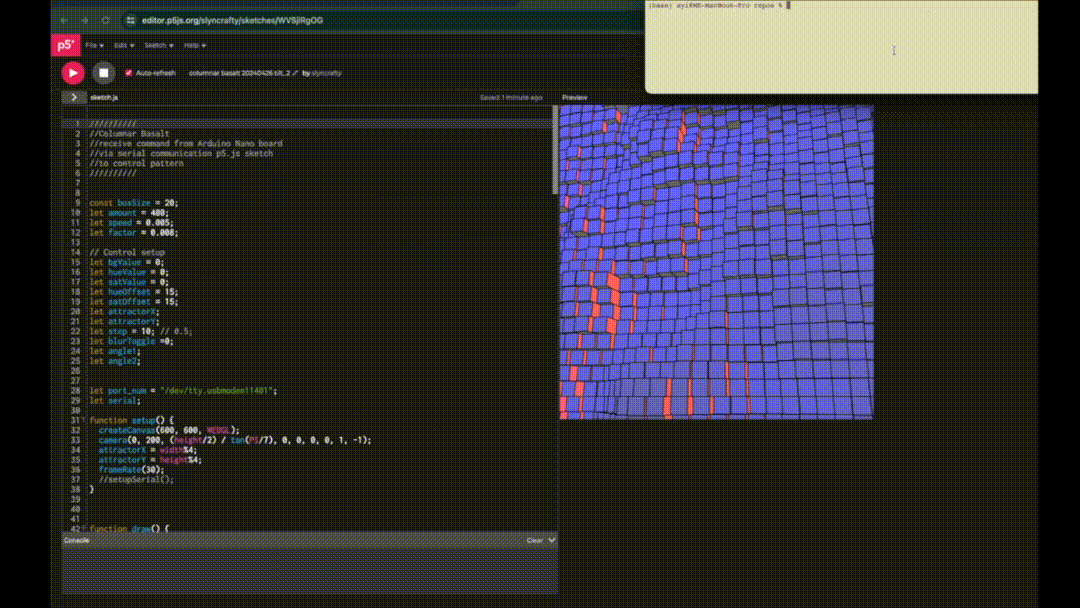
Task: Open the Edit dropdown menu
Action: [124, 45]
